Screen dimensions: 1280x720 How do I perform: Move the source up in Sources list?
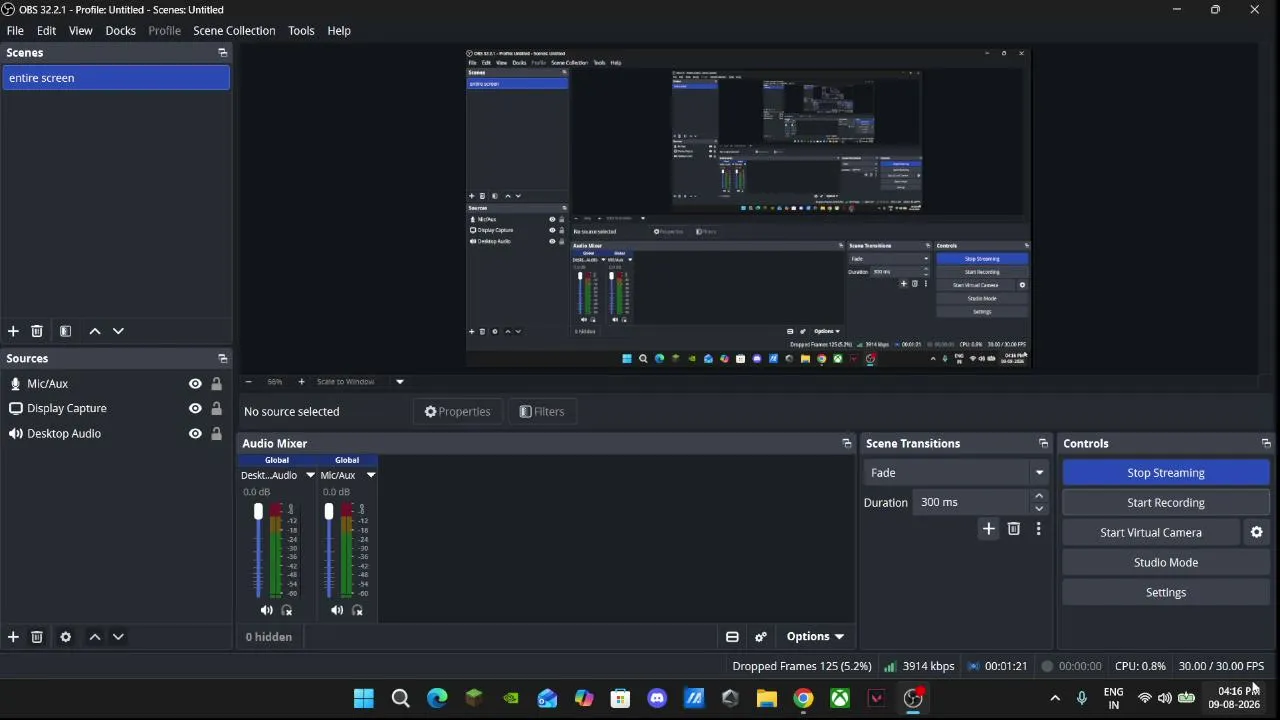click(95, 637)
